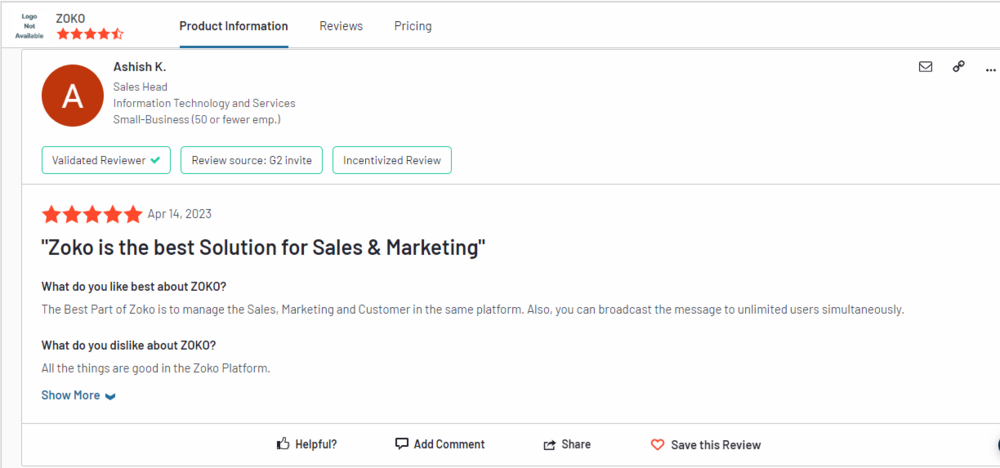Click the thumbs-up Helpful icon
The height and width of the screenshot is (468, 1000).
[283, 444]
